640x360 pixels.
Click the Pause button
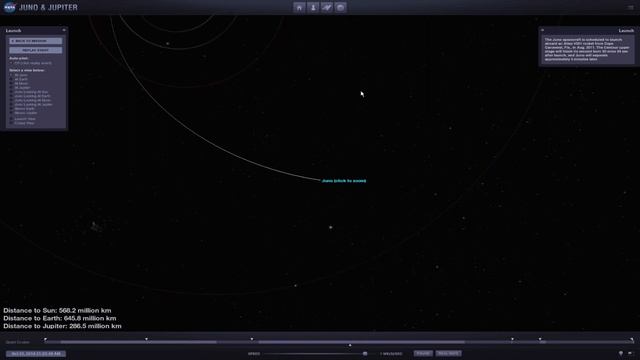[x=423, y=353]
